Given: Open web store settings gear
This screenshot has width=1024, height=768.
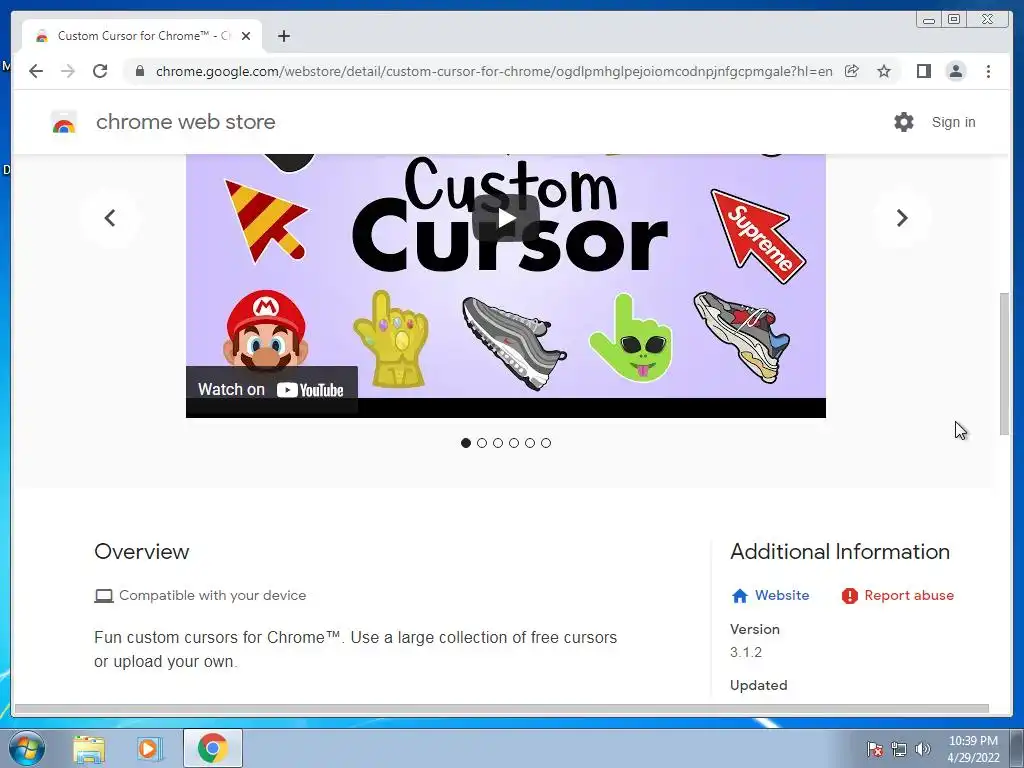Looking at the screenshot, I should (904, 122).
